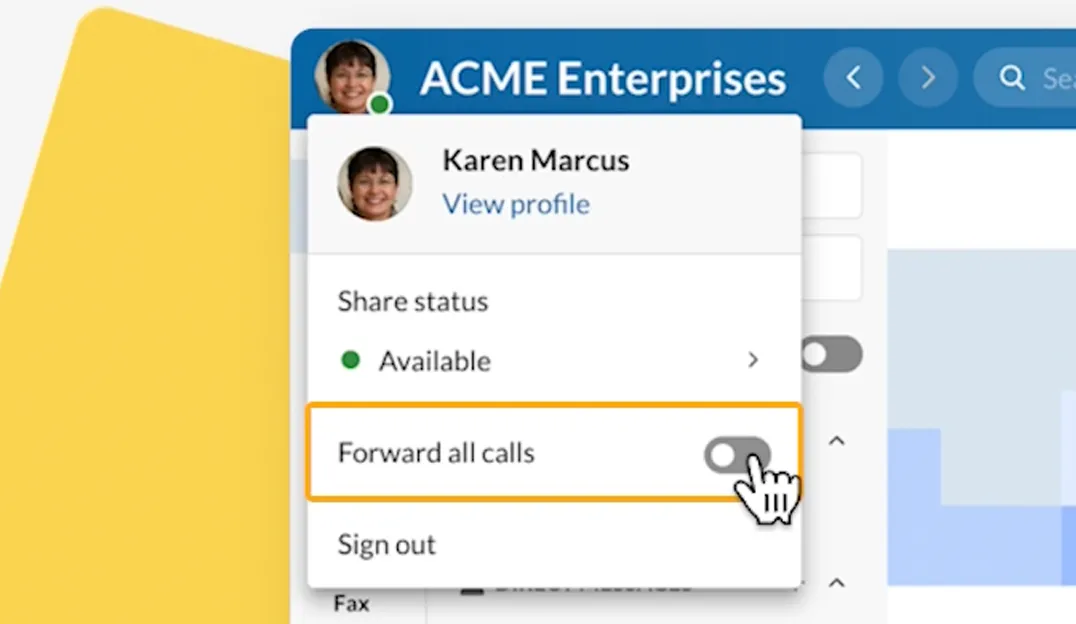Open the Fax item in the sidebar
This screenshot has height=624, width=1076.
click(351, 603)
